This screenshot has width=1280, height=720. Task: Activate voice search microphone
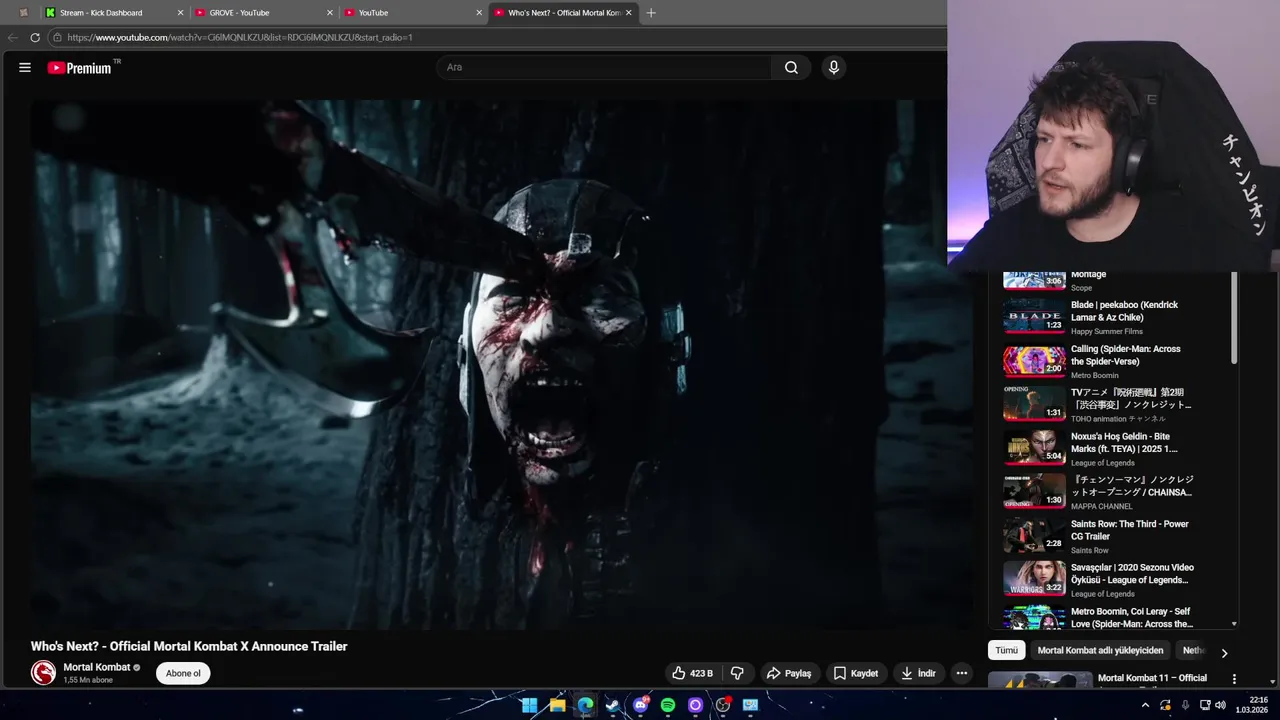click(x=834, y=67)
